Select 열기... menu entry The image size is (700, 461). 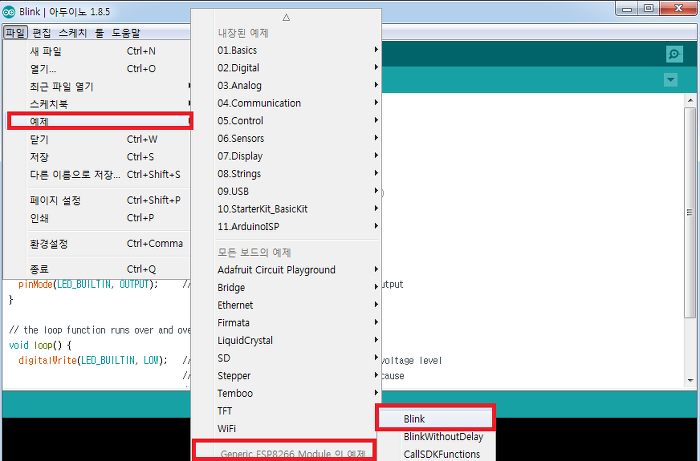[x=97, y=69]
